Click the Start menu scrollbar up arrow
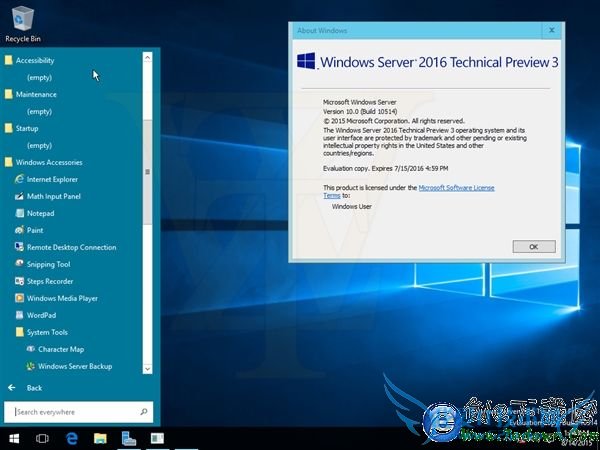 tap(147, 57)
